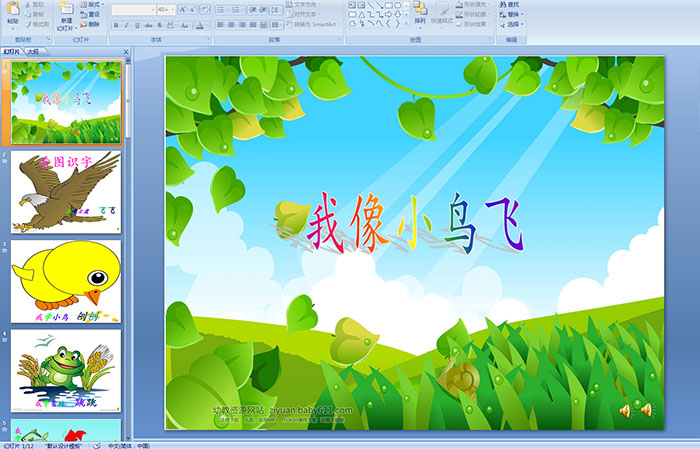Select the Text Box shape in gallery
The image size is (700, 449).
(x=352, y=5)
